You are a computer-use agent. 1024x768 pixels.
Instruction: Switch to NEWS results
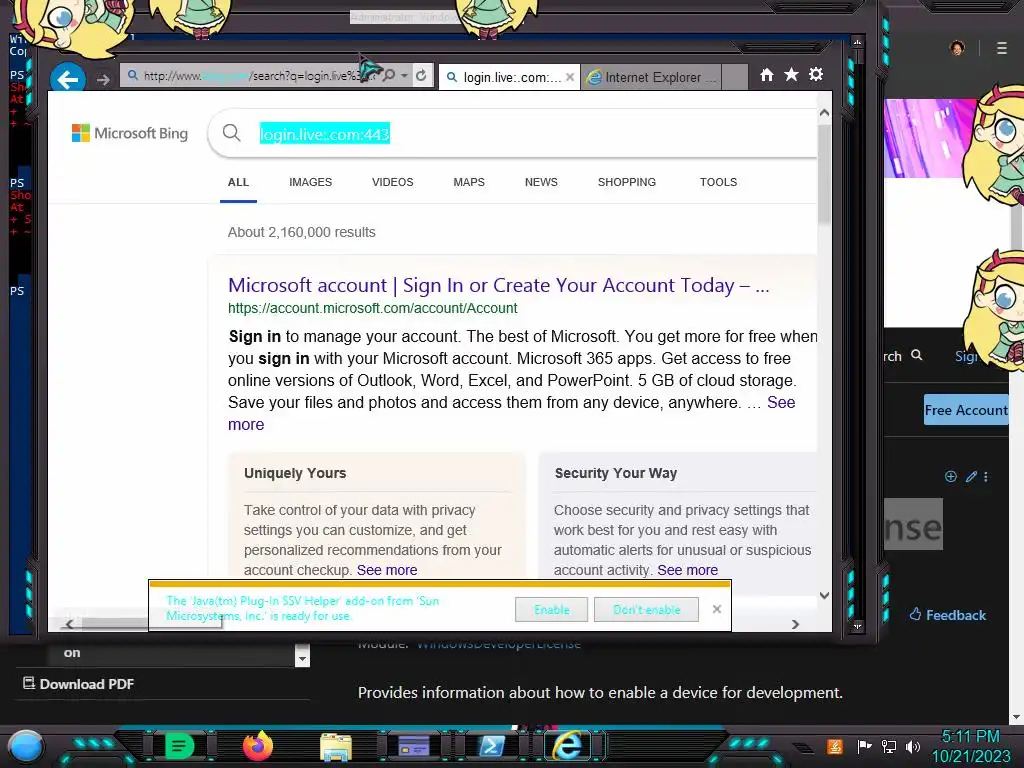pos(541,182)
